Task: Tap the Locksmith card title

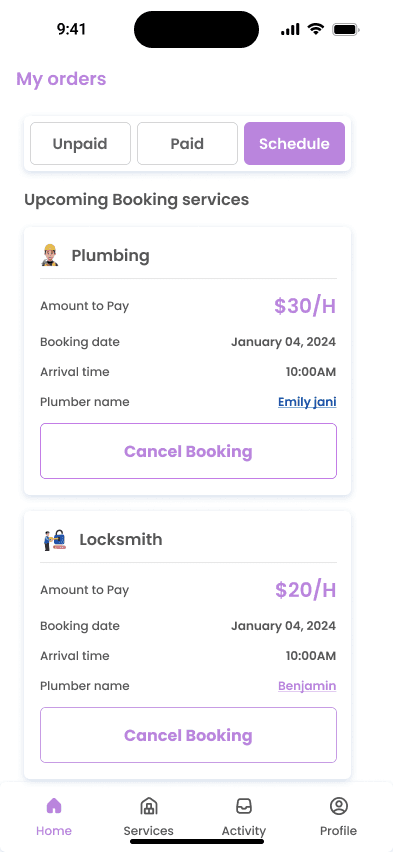Action: tap(121, 540)
